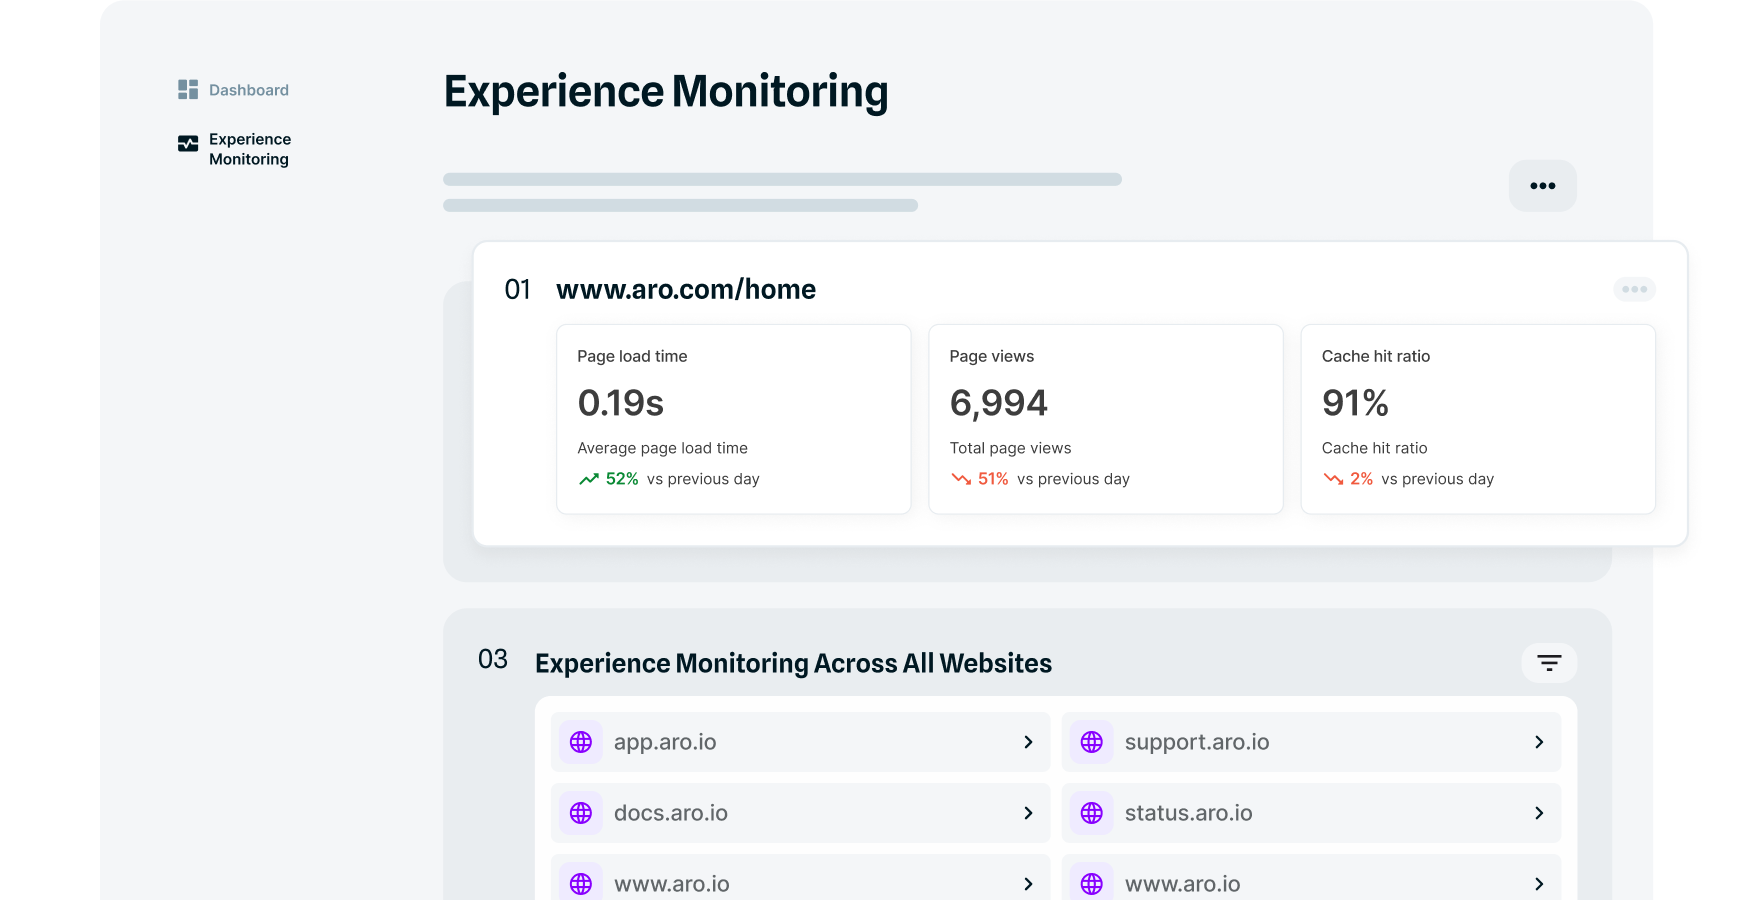Click the Experience Monitoring page title
Screen dimensions: 1754x900
[x=666, y=92]
